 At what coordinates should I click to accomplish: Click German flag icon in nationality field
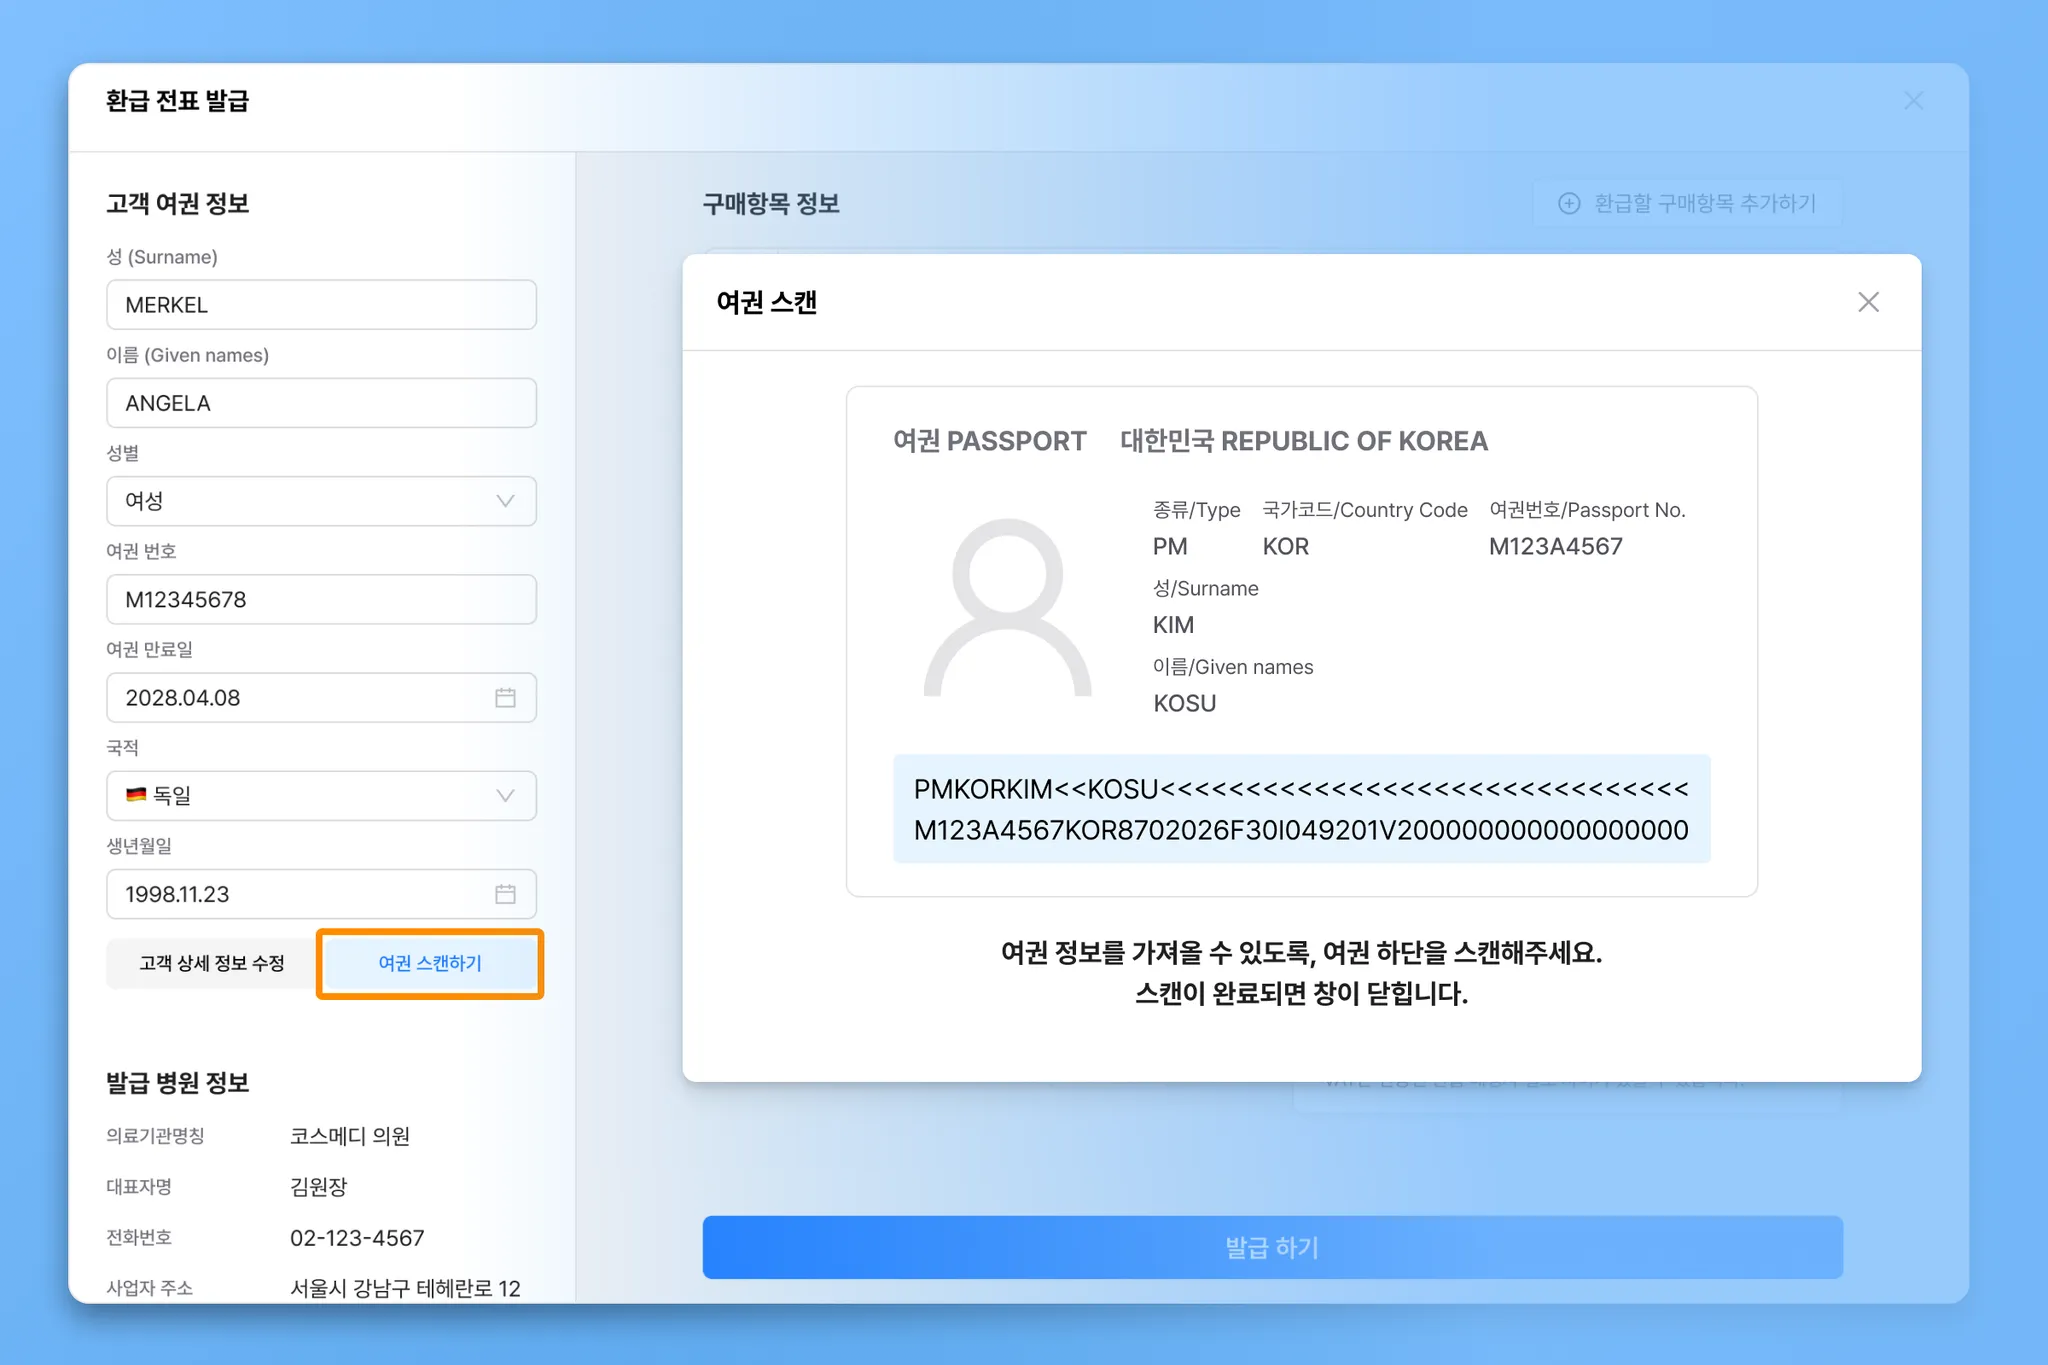pos(136,795)
